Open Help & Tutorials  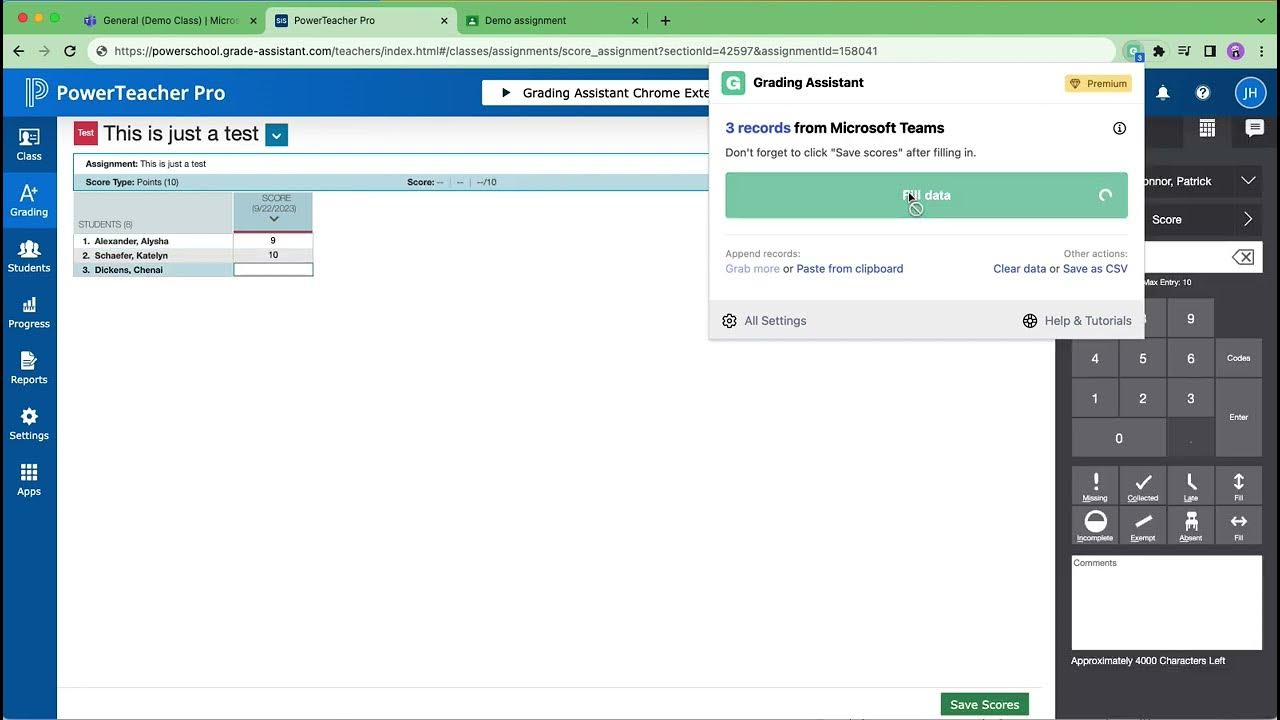click(1077, 321)
